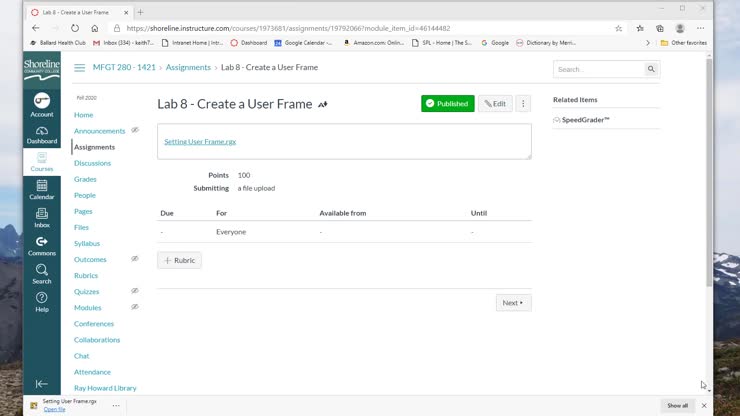This screenshot has height=416, width=740.
Task: Click the Edit assignment button
Action: pos(495,103)
